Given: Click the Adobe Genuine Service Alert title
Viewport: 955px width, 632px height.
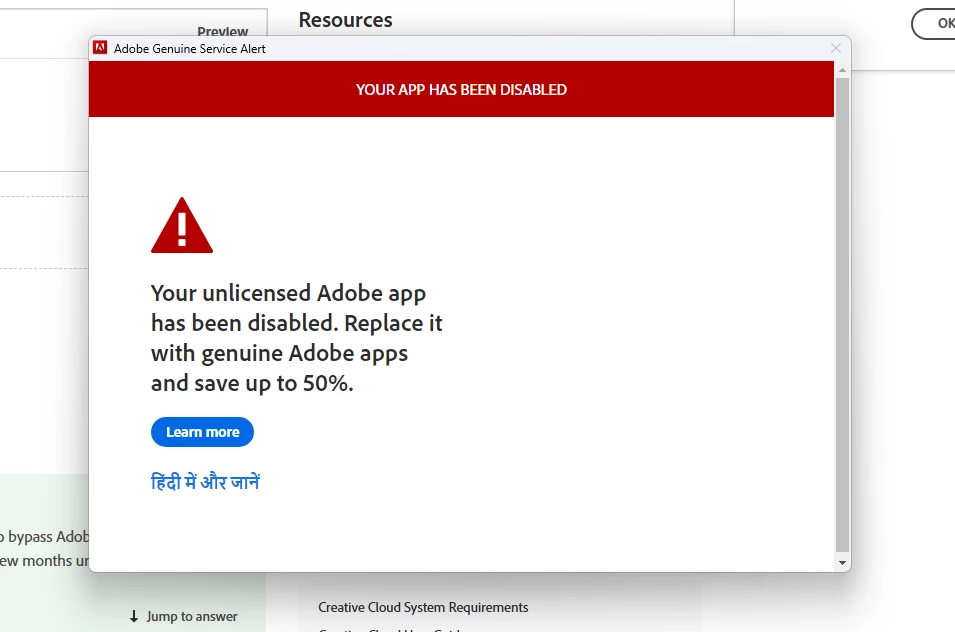Looking at the screenshot, I should click(x=189, y=49).
